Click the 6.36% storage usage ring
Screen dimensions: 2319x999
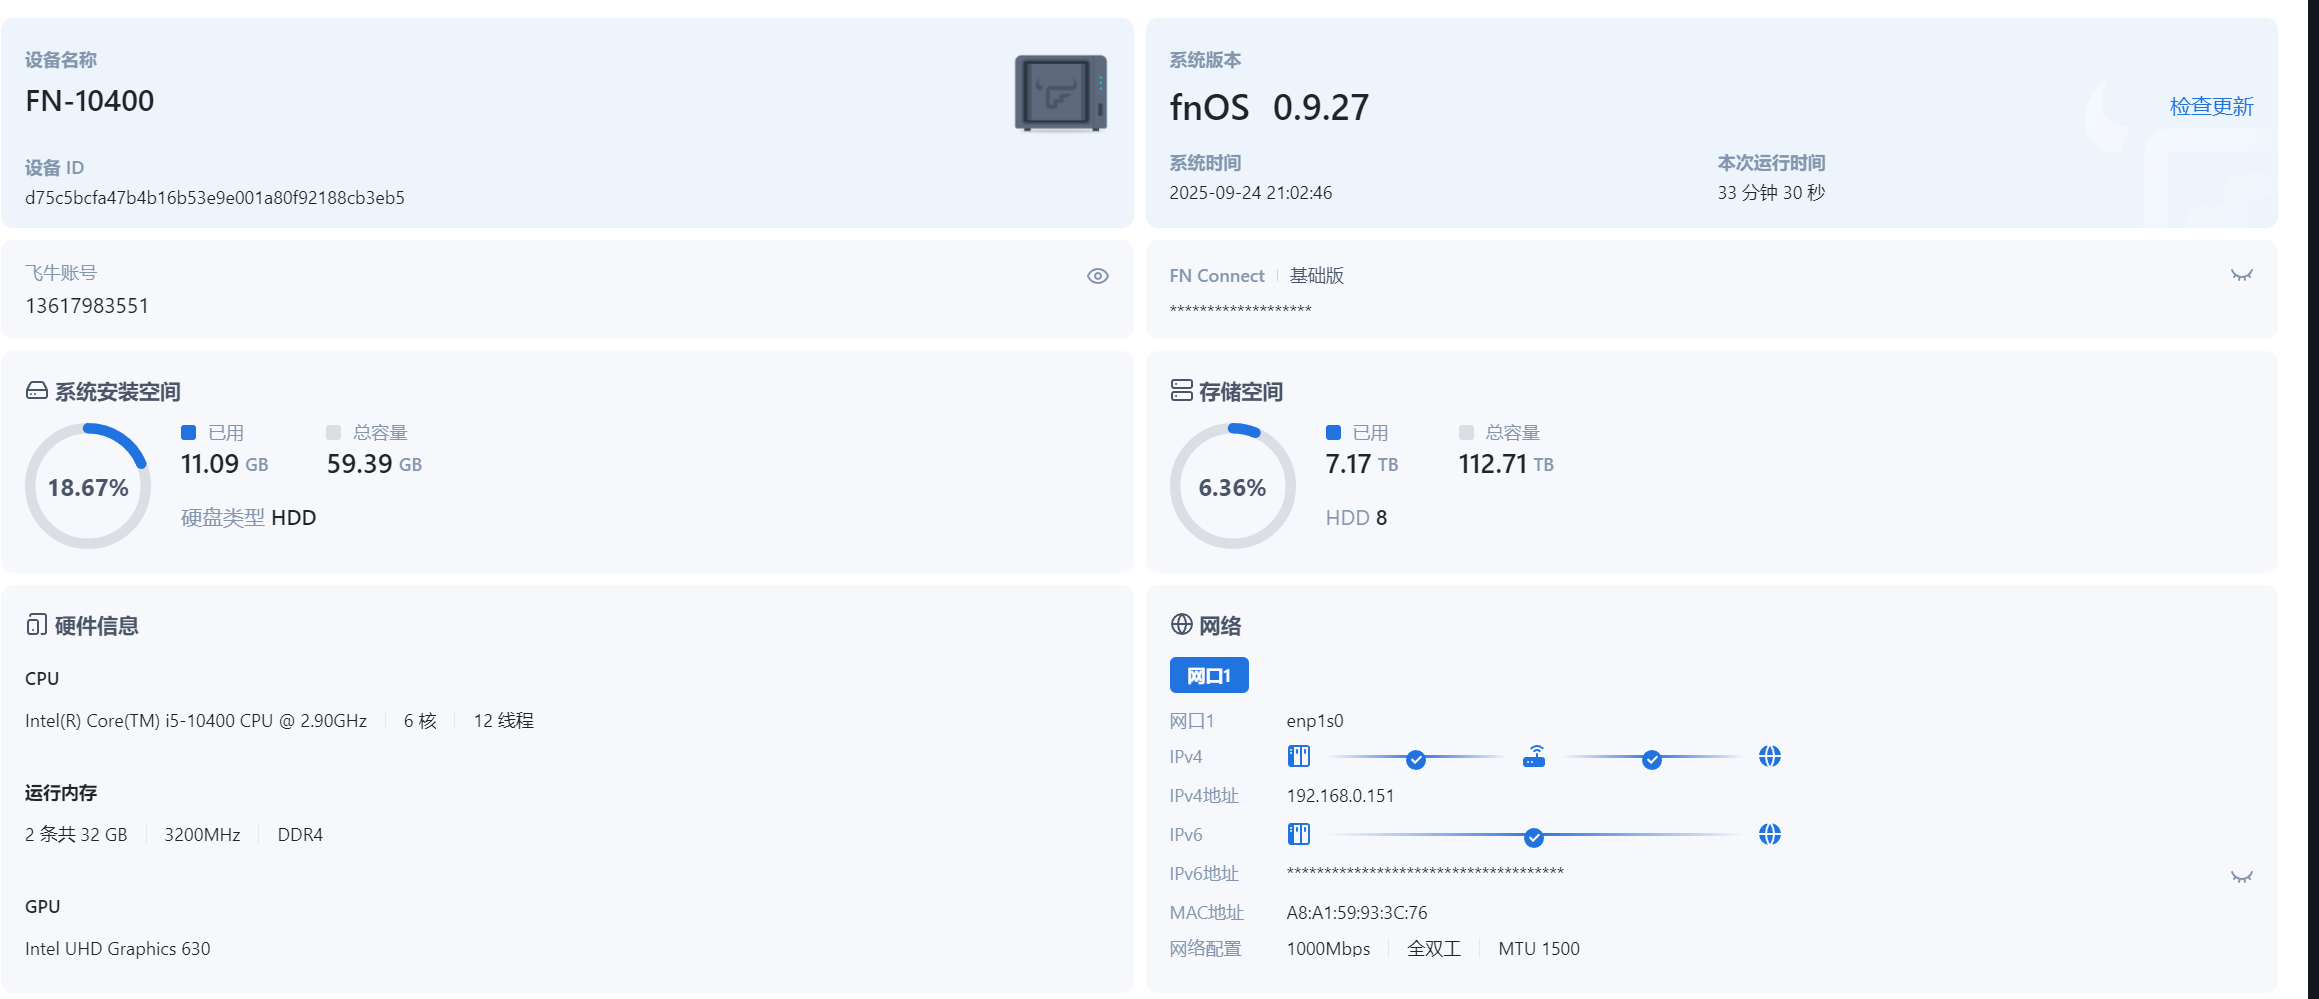1232,487
